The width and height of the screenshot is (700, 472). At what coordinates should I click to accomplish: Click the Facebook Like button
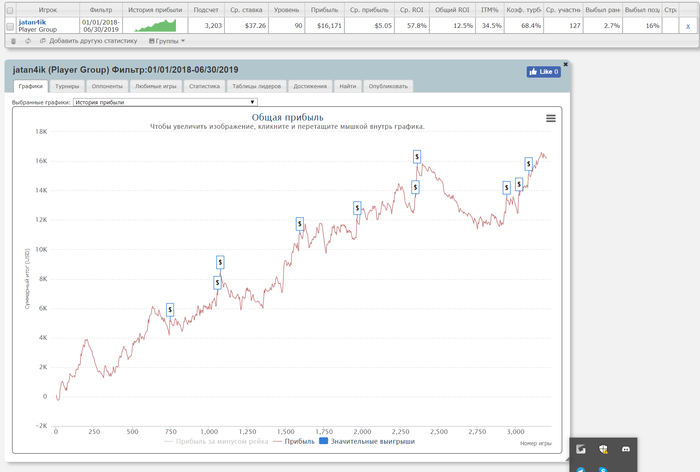(543, 71)
